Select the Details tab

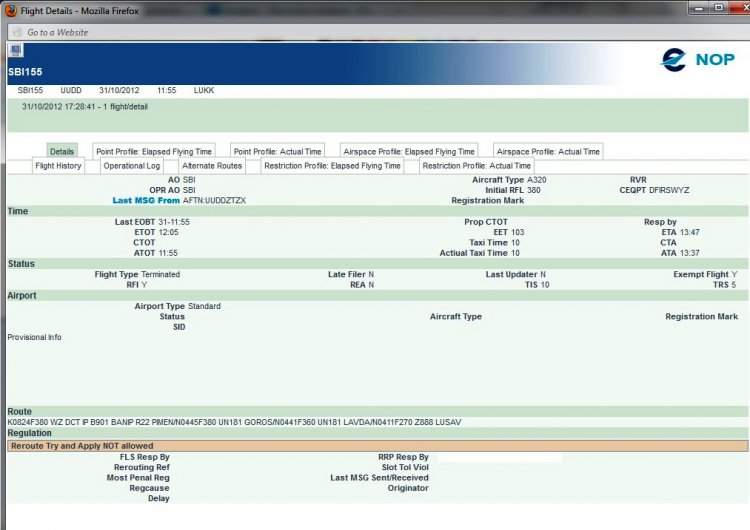pyautogui.click(x=62, y=151)
